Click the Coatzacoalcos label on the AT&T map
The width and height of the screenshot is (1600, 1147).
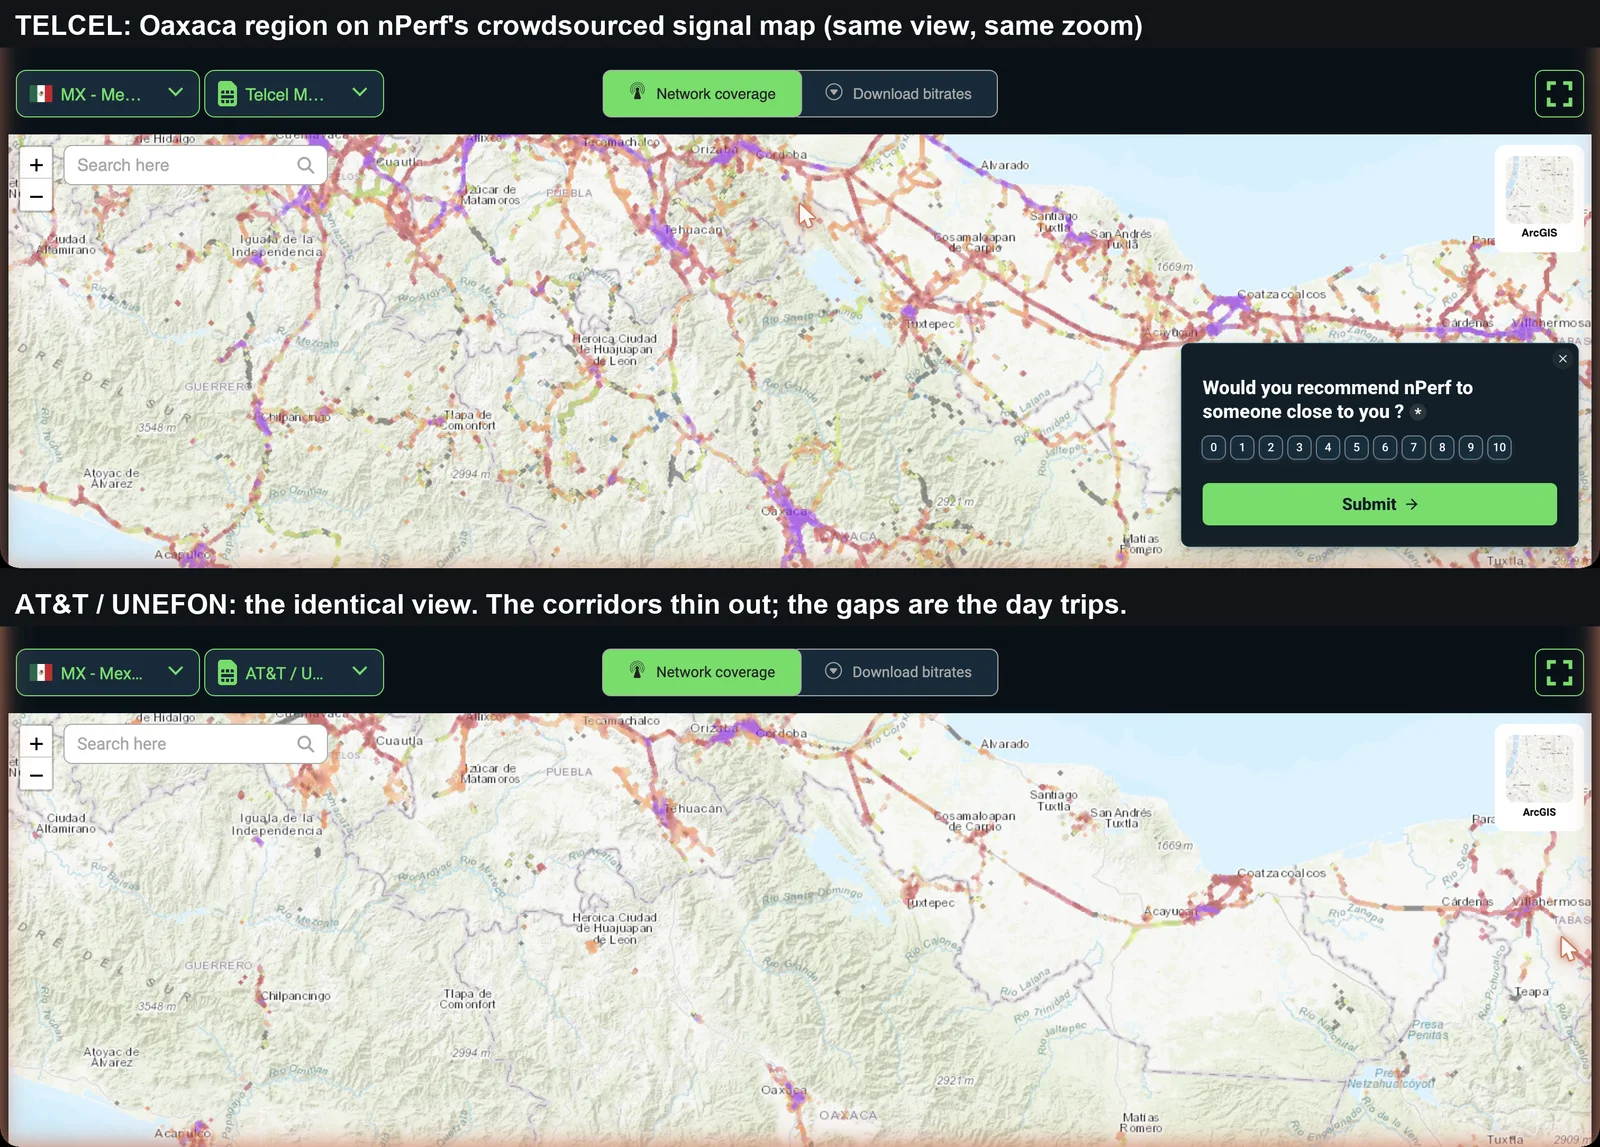tap(1282, 873)
